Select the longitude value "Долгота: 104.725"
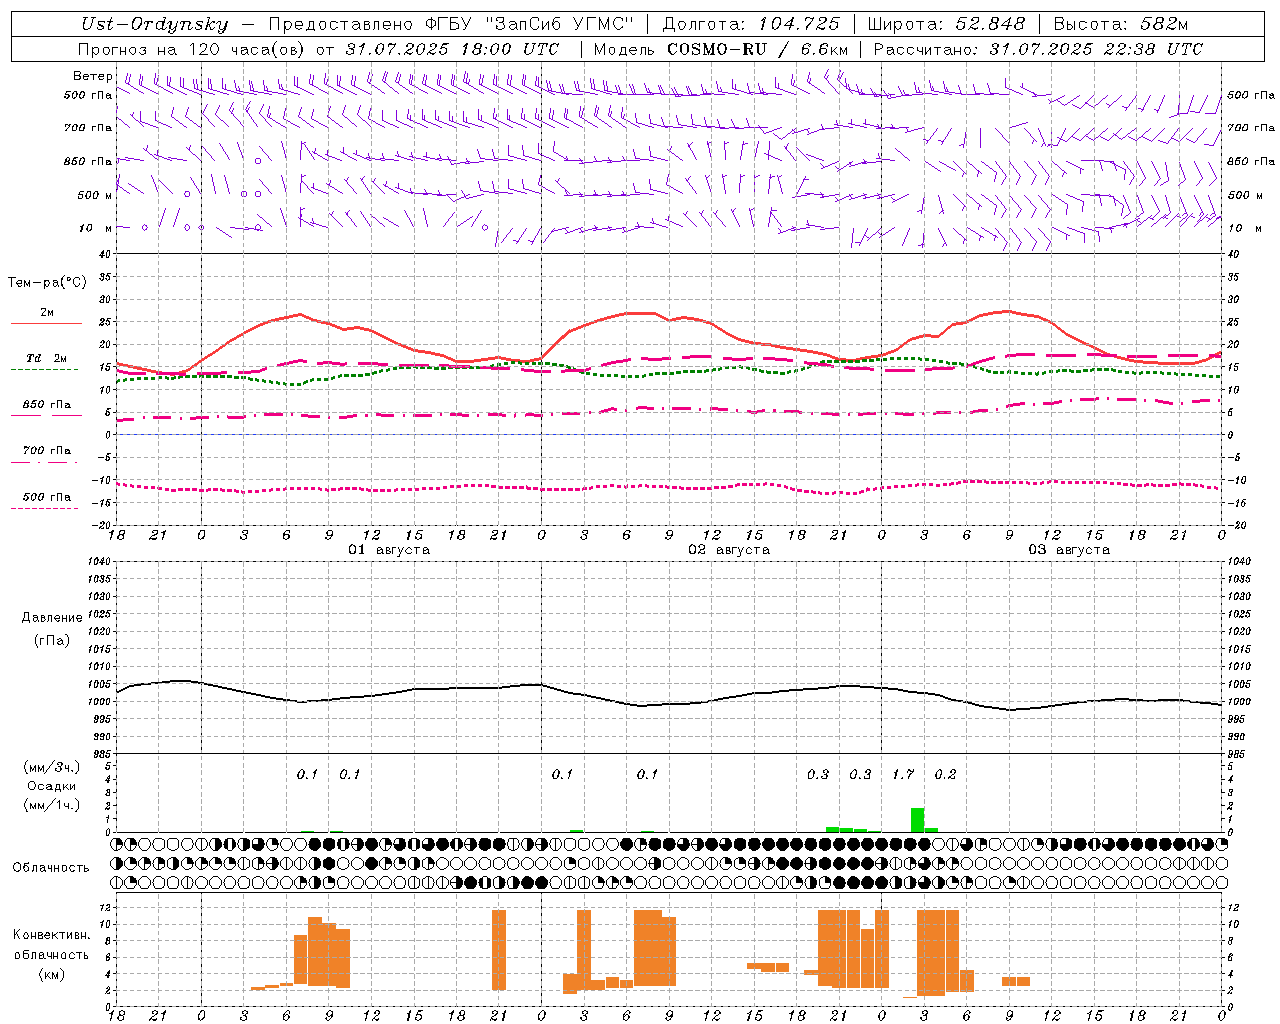Screen dimensions: 1280x1024 pyautogui.click(x=751, y=24)
